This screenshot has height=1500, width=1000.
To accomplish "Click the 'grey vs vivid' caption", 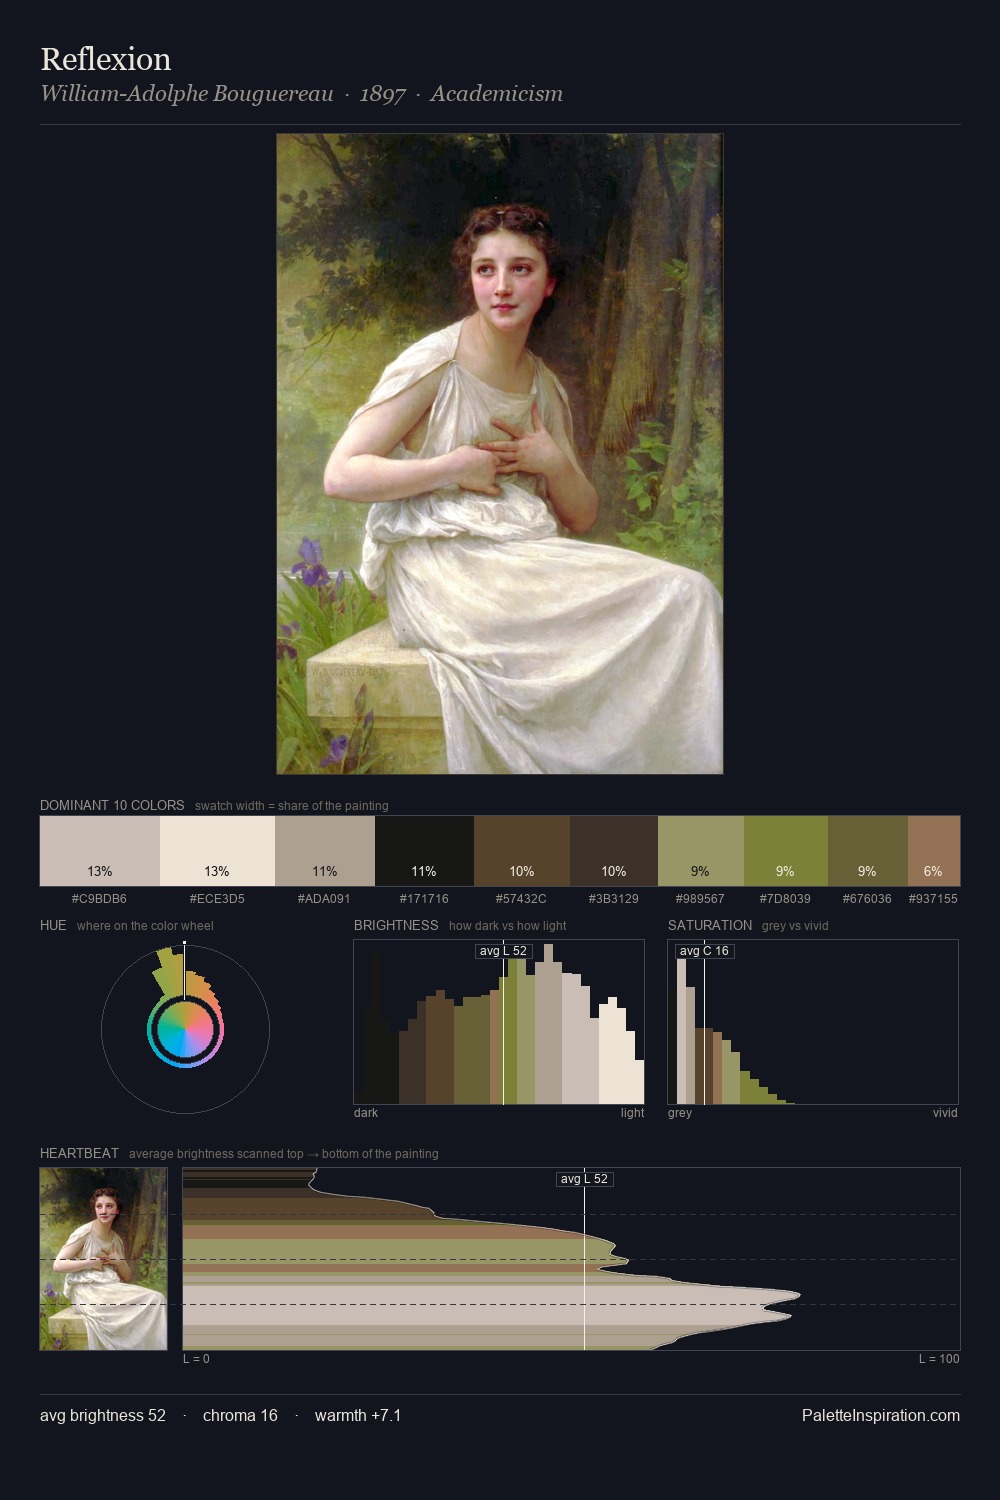I will click(x=795, y=926).
